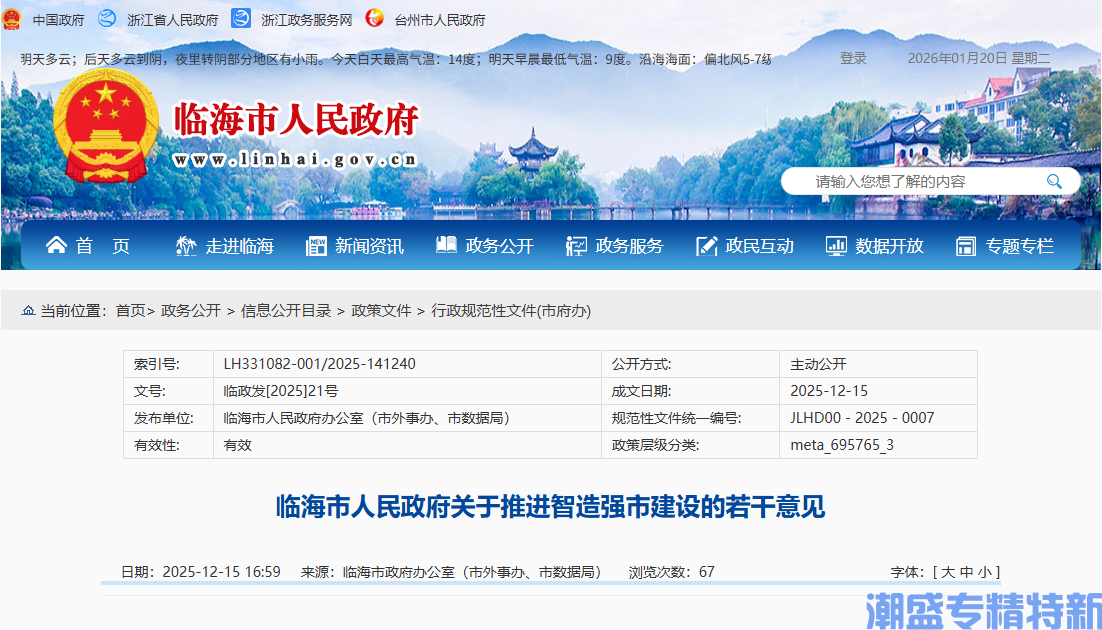Click the 登录 login link
The image size is (1102, 630).
pyautogui.click(x=852, y=58)
